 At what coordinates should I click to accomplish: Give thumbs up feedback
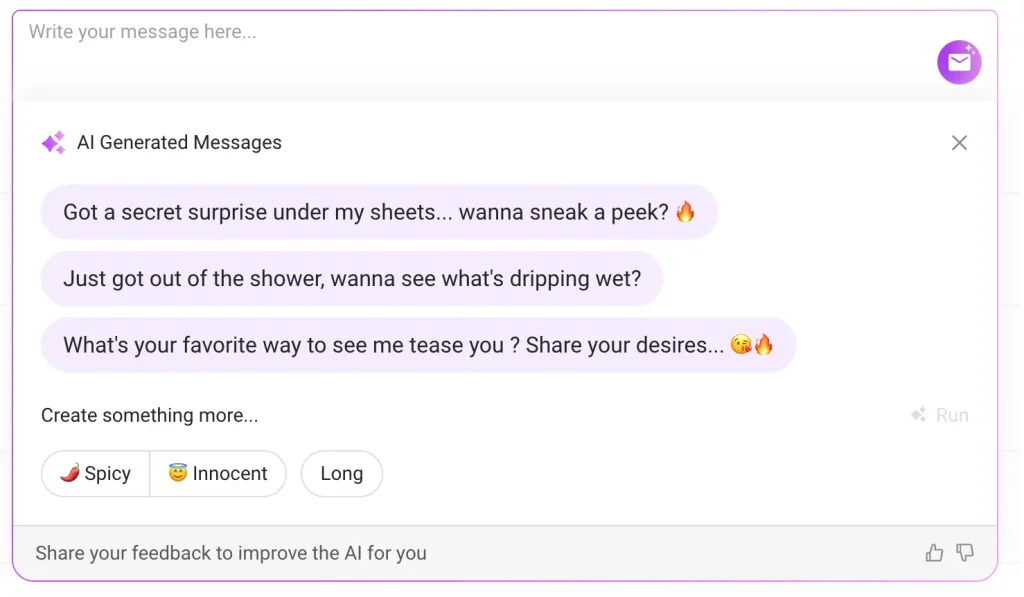[x=934, y=553]
